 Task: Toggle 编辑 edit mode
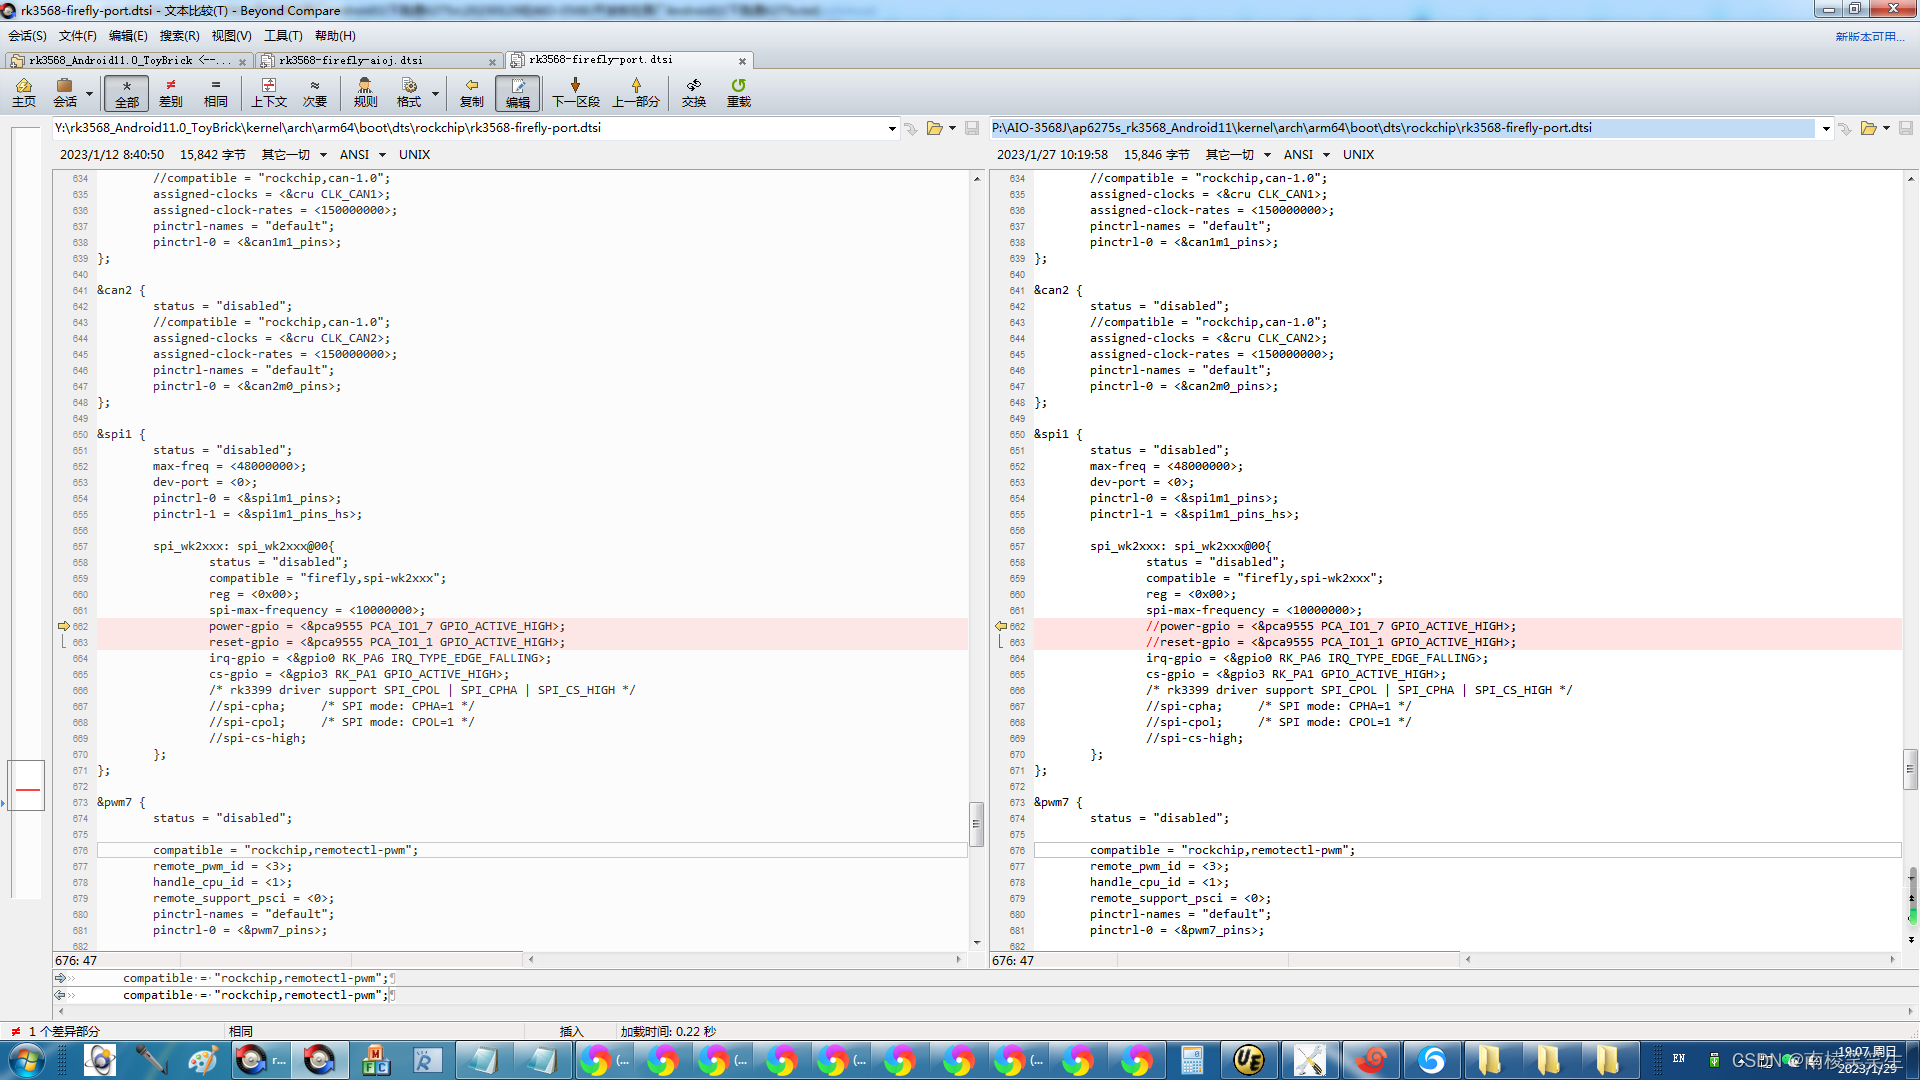(x=517, y=93)
